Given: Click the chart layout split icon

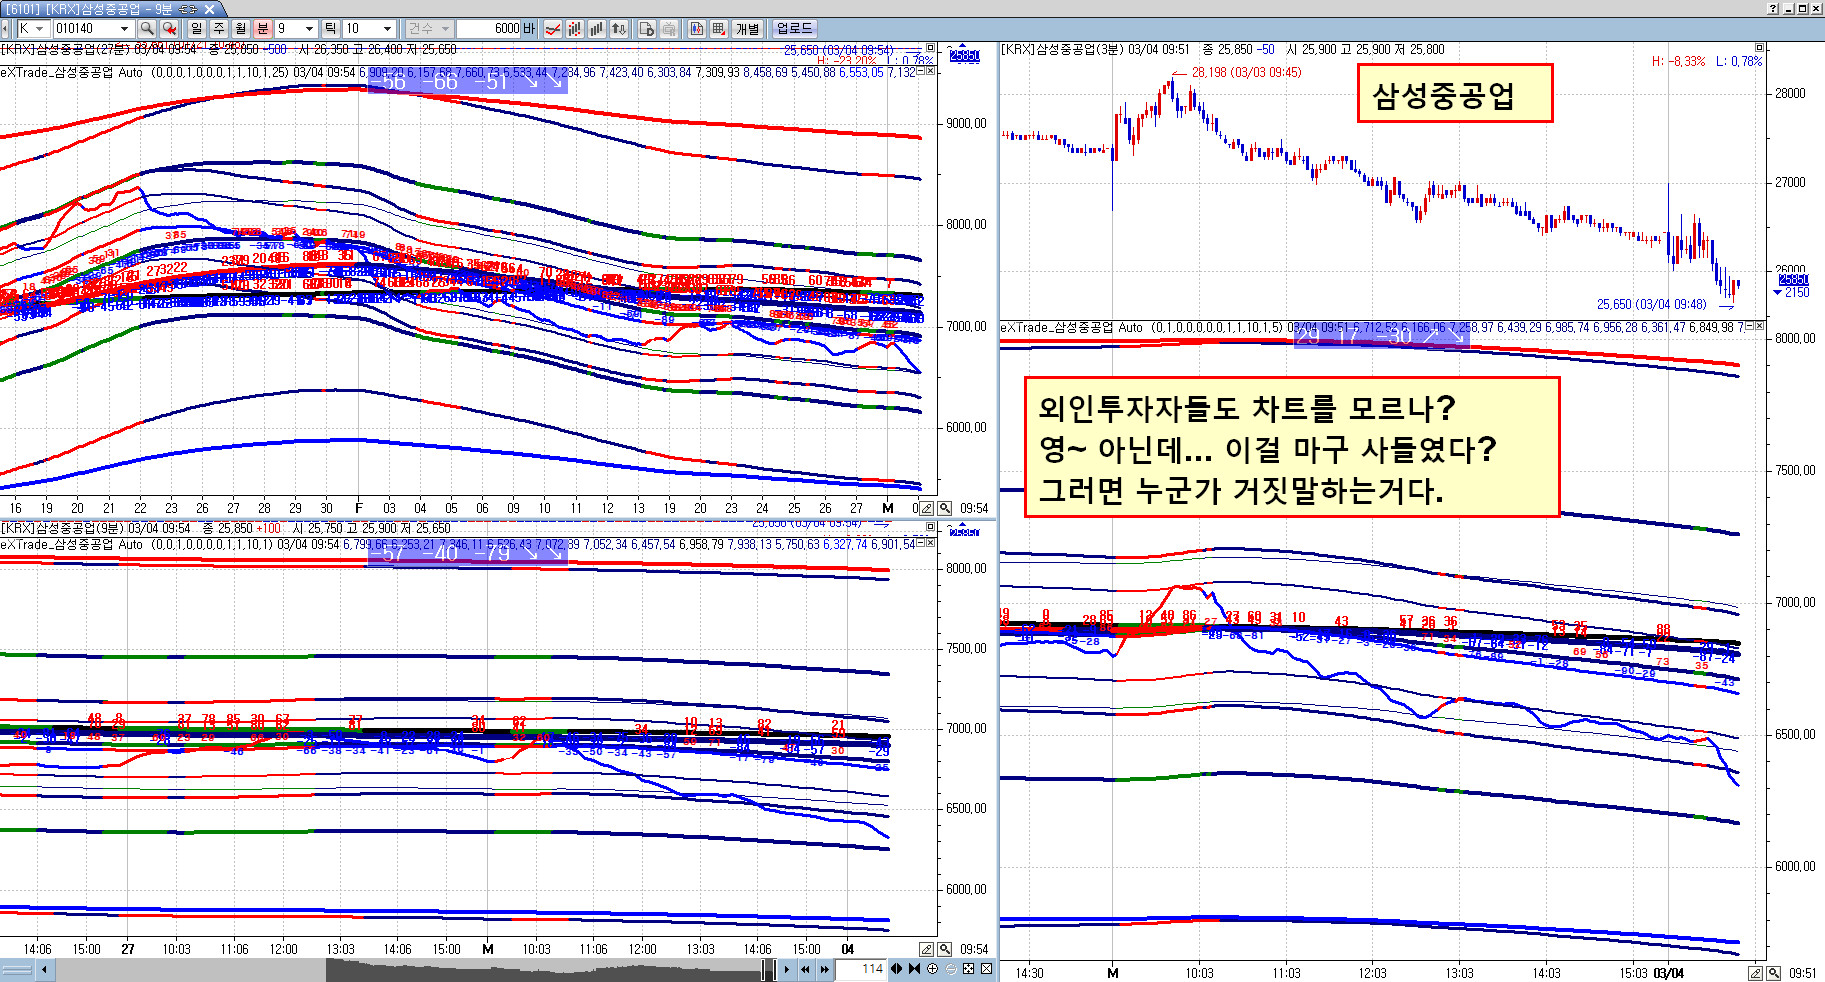Looking at the screenshot, I should 697,29.
